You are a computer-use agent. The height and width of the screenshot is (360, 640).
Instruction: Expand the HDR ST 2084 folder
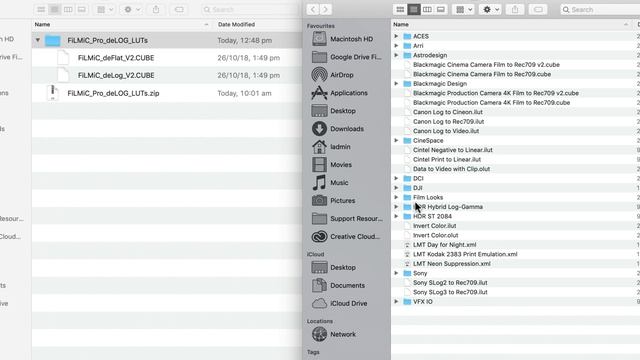396,216
